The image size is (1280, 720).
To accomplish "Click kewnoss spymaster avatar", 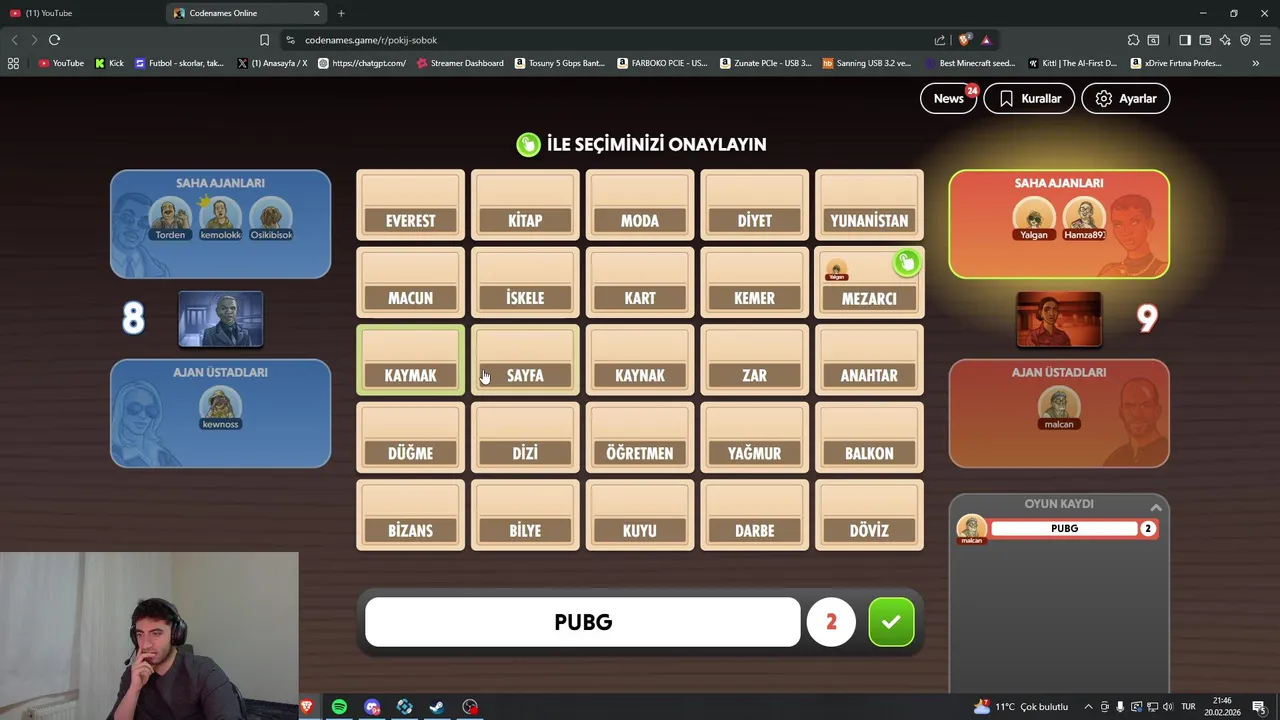I will 220,405.
